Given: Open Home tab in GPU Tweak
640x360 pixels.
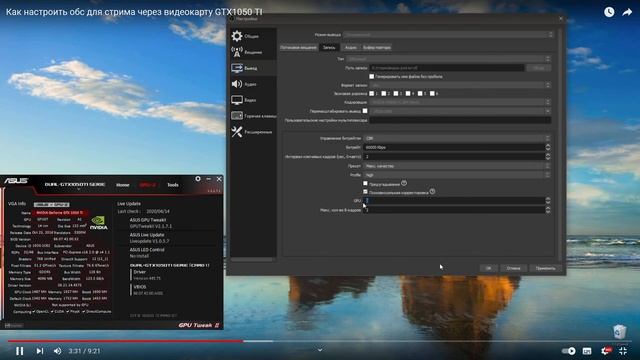Looking at the screenshot, I should pos(122,185).
